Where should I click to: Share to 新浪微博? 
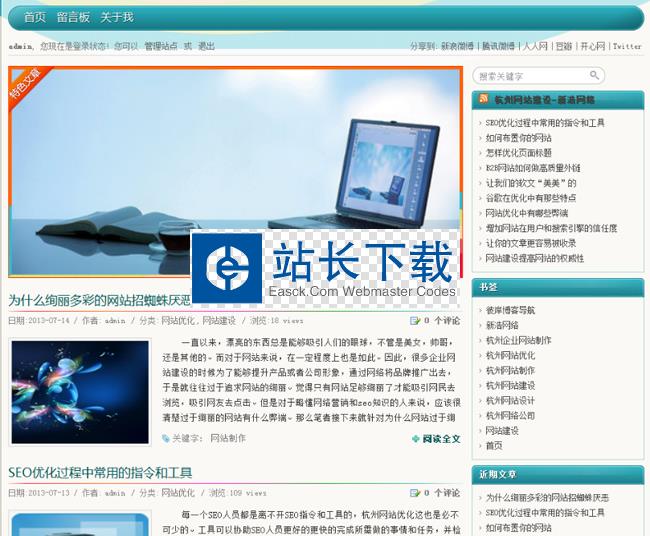pyautogui.click(x=457, y=46)
